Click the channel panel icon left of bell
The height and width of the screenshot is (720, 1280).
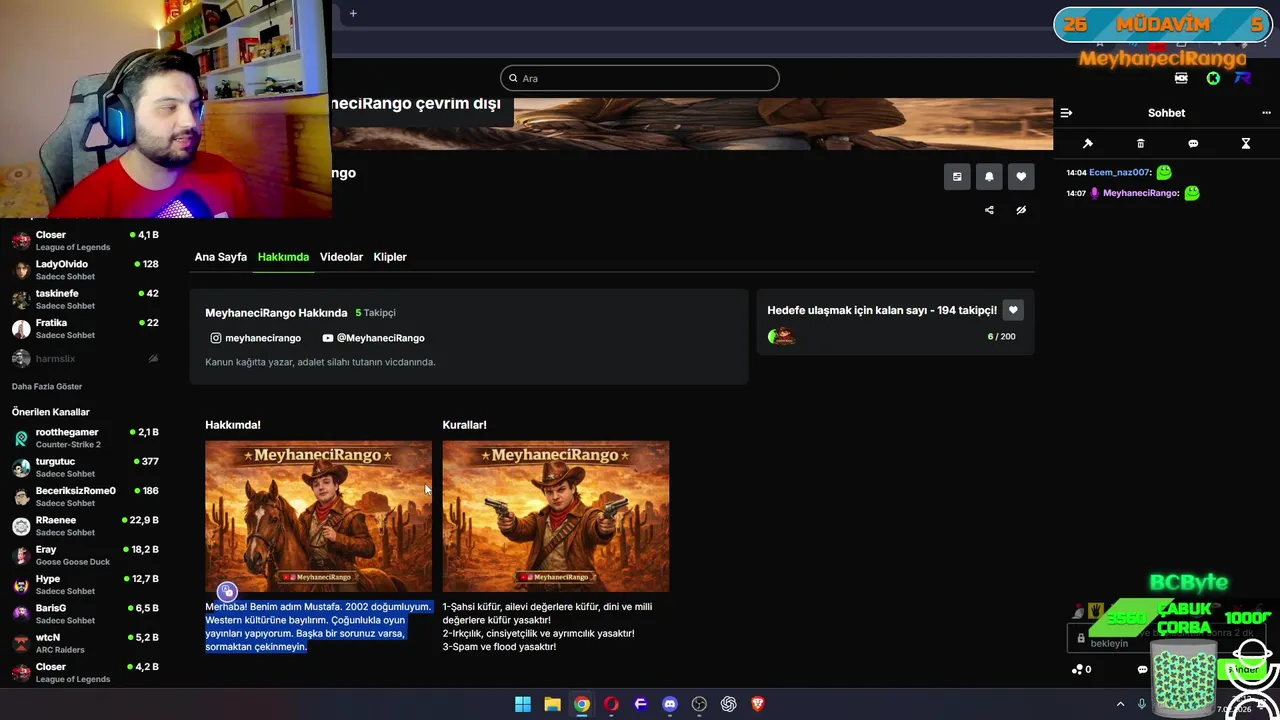pyautogui.click(x=957, y=177)
